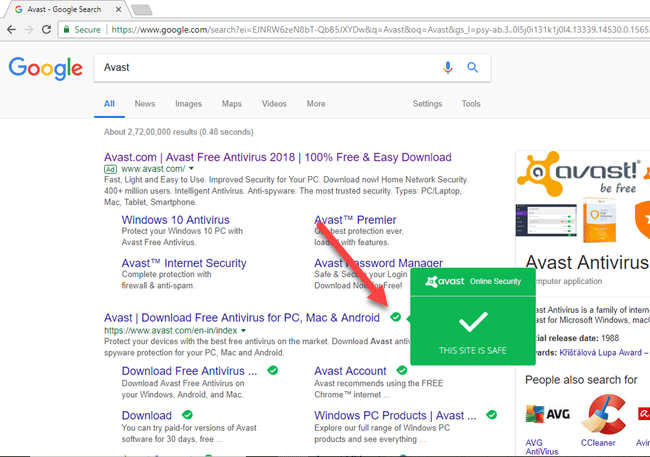Click the browser address bar URL

point(379,29)
